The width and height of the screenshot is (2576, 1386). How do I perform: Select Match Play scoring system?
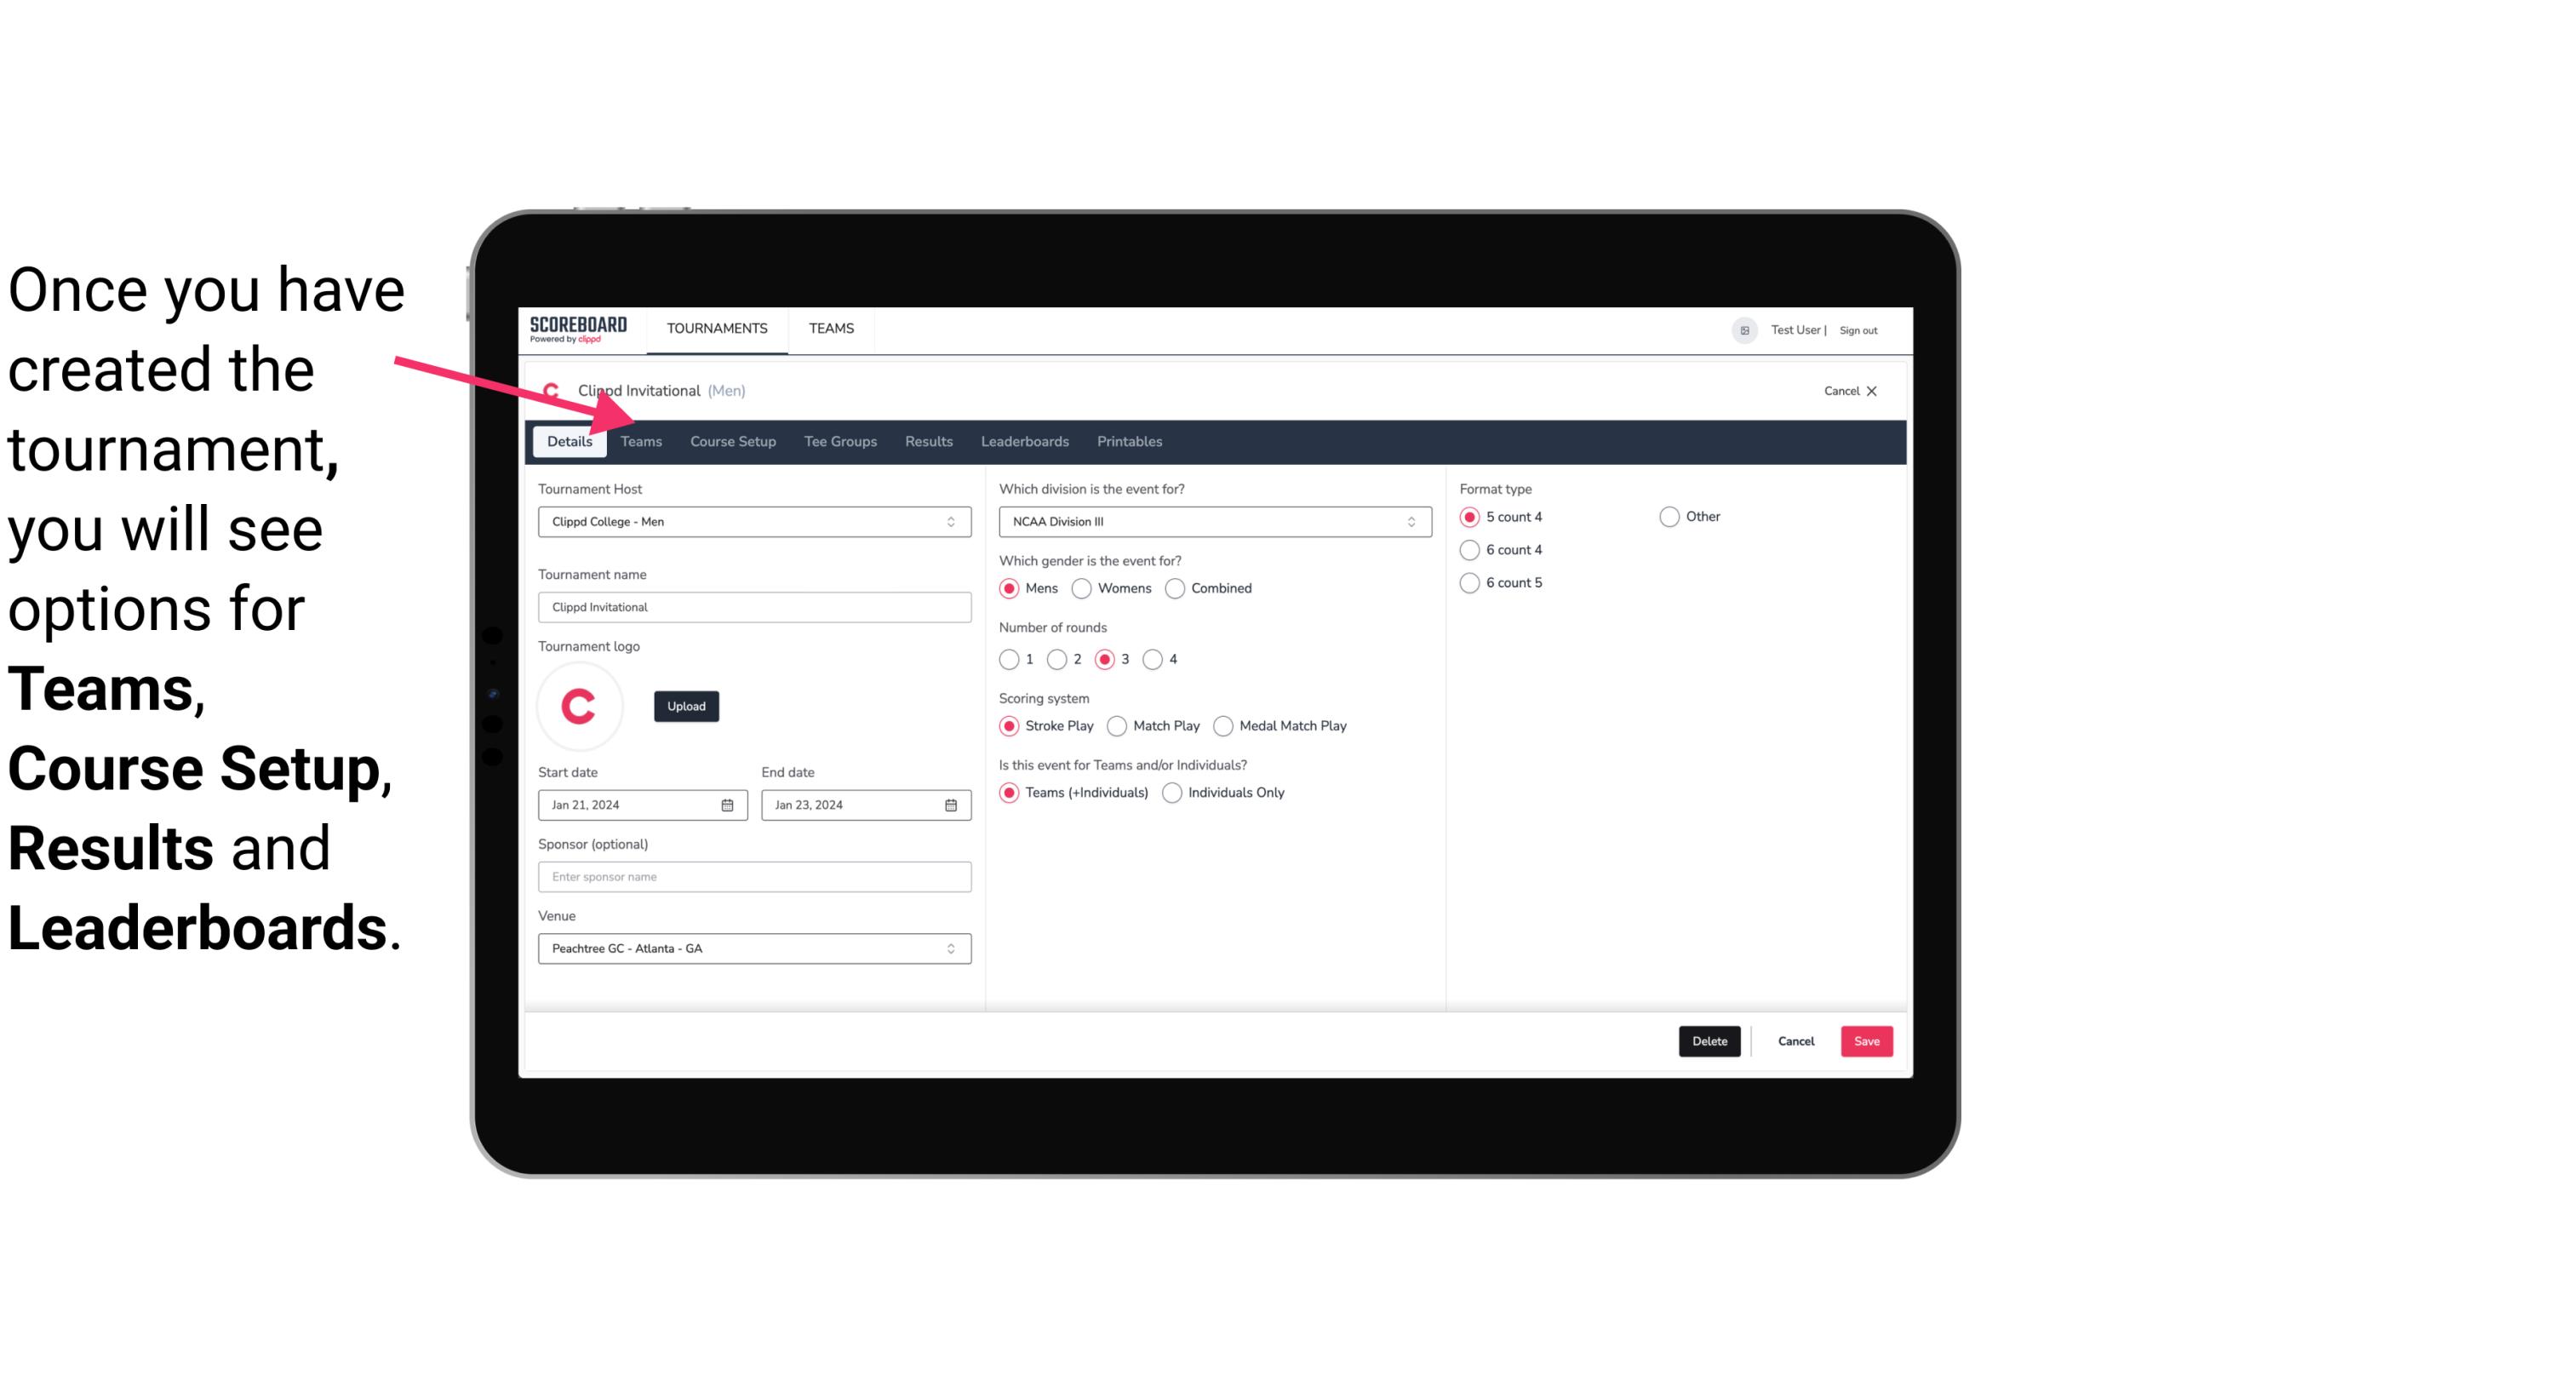[x=1116, y=725]
